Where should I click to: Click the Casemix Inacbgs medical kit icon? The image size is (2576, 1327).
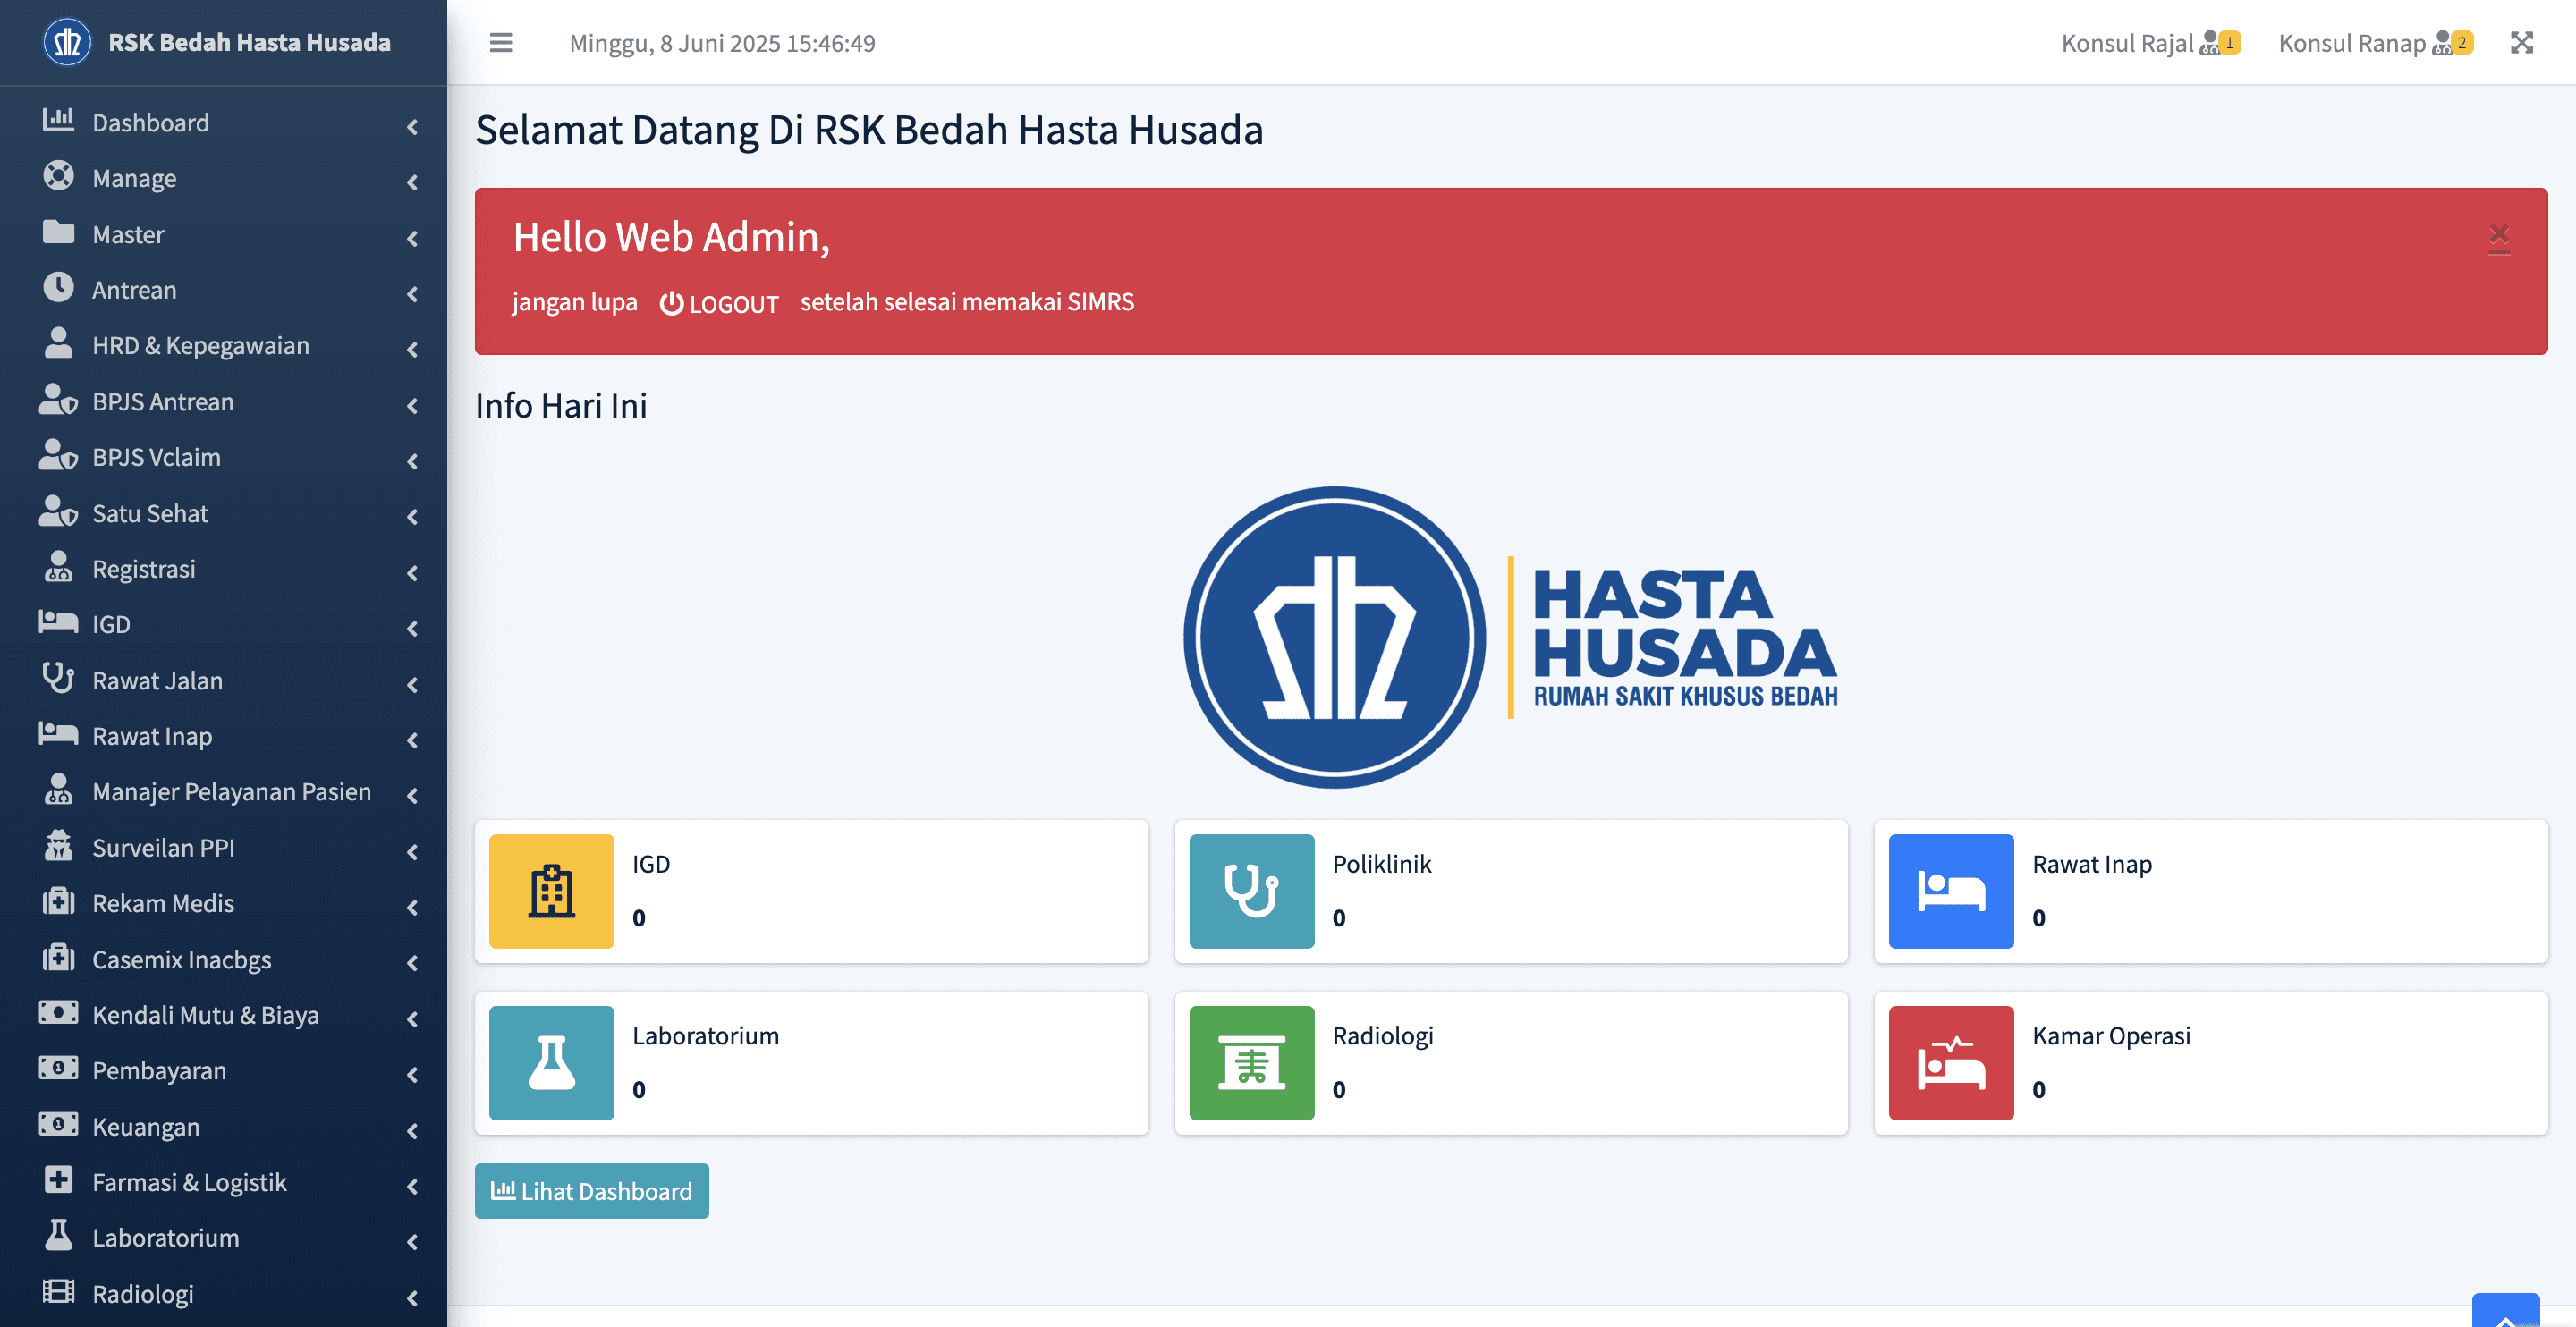(x=58, y=957)
